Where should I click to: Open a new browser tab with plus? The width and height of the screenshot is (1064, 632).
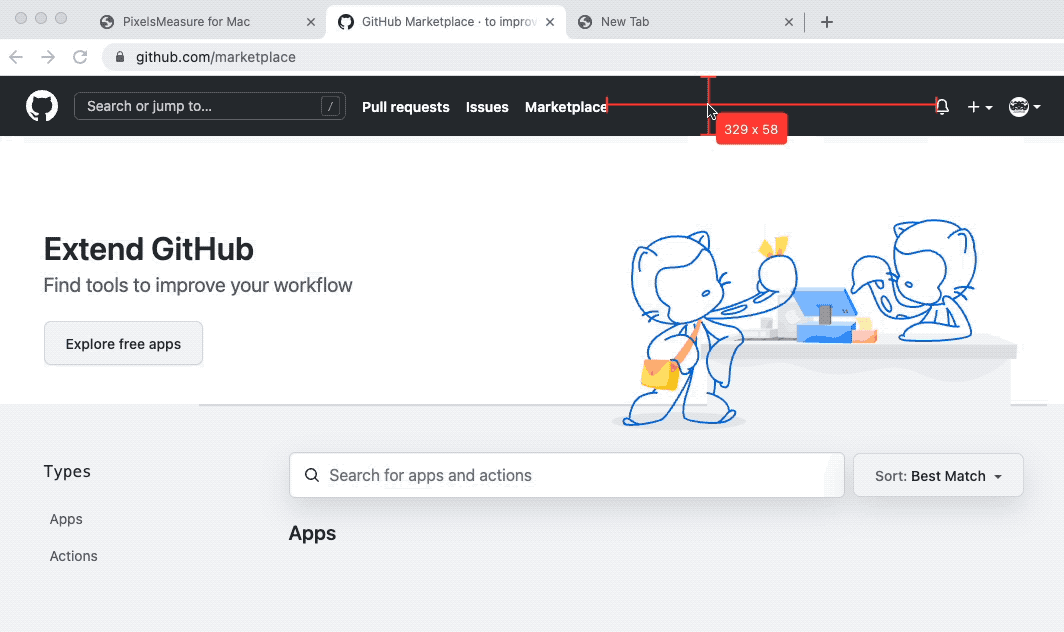[x=827, y=22]
